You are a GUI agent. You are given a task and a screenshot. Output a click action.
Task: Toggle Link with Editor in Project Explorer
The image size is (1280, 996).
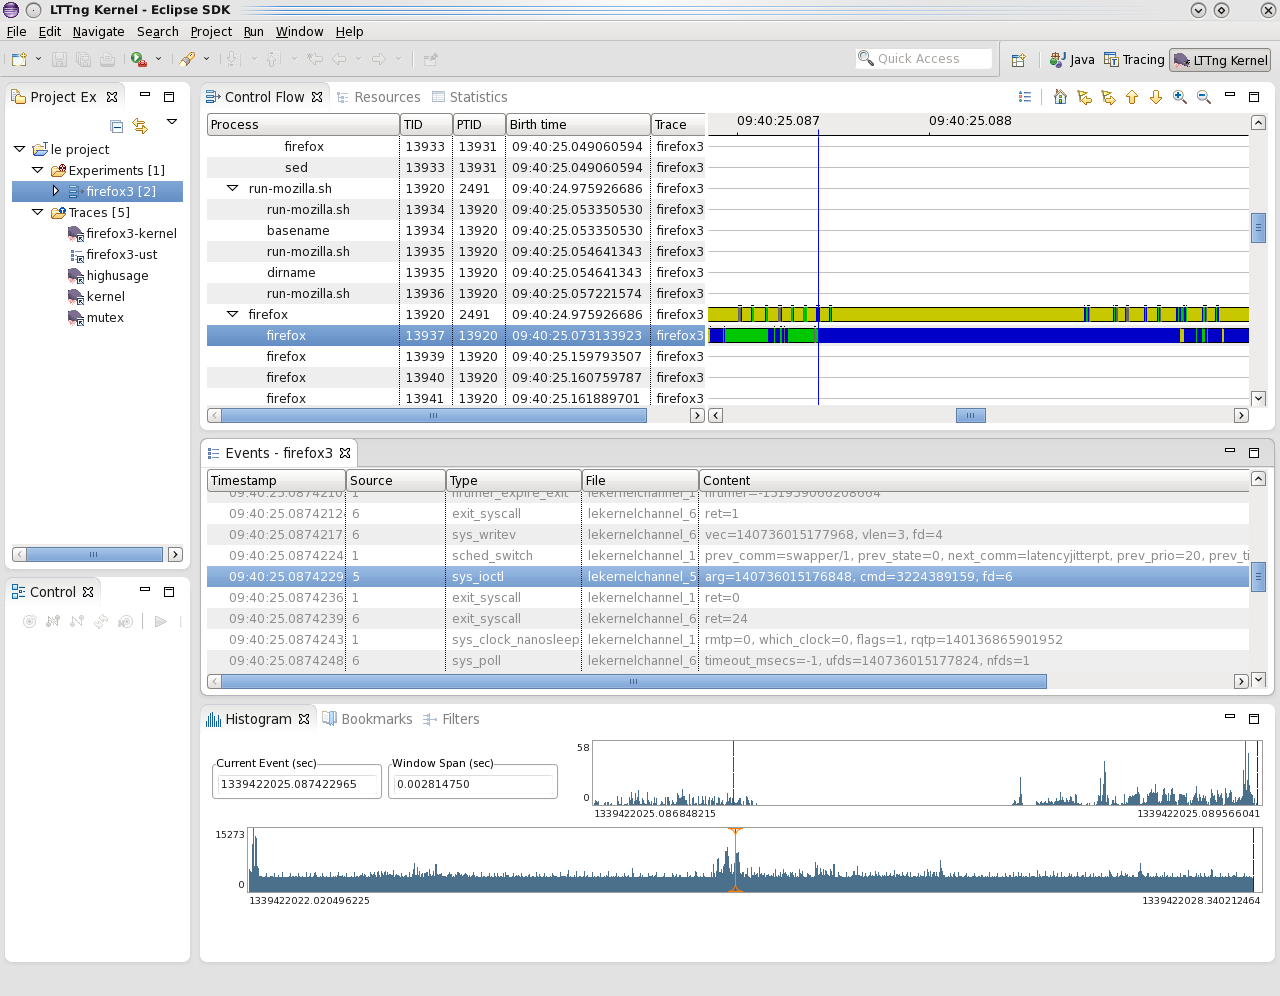pyautogui.click(x=140, y=126)
